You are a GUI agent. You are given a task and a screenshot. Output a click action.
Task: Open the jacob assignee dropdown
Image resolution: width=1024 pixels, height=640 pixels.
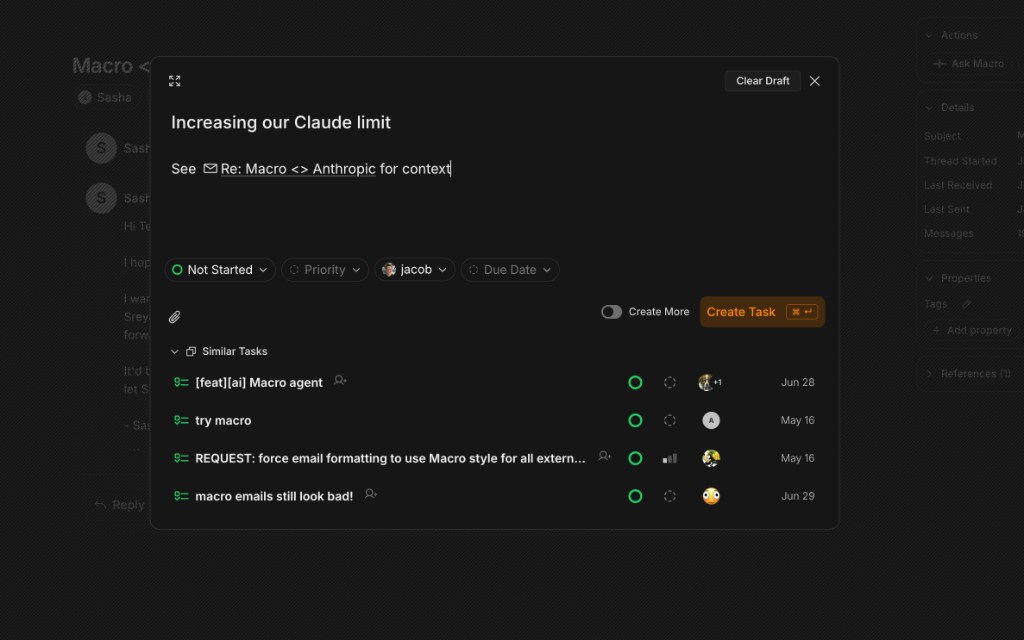[x=415, y=270]
